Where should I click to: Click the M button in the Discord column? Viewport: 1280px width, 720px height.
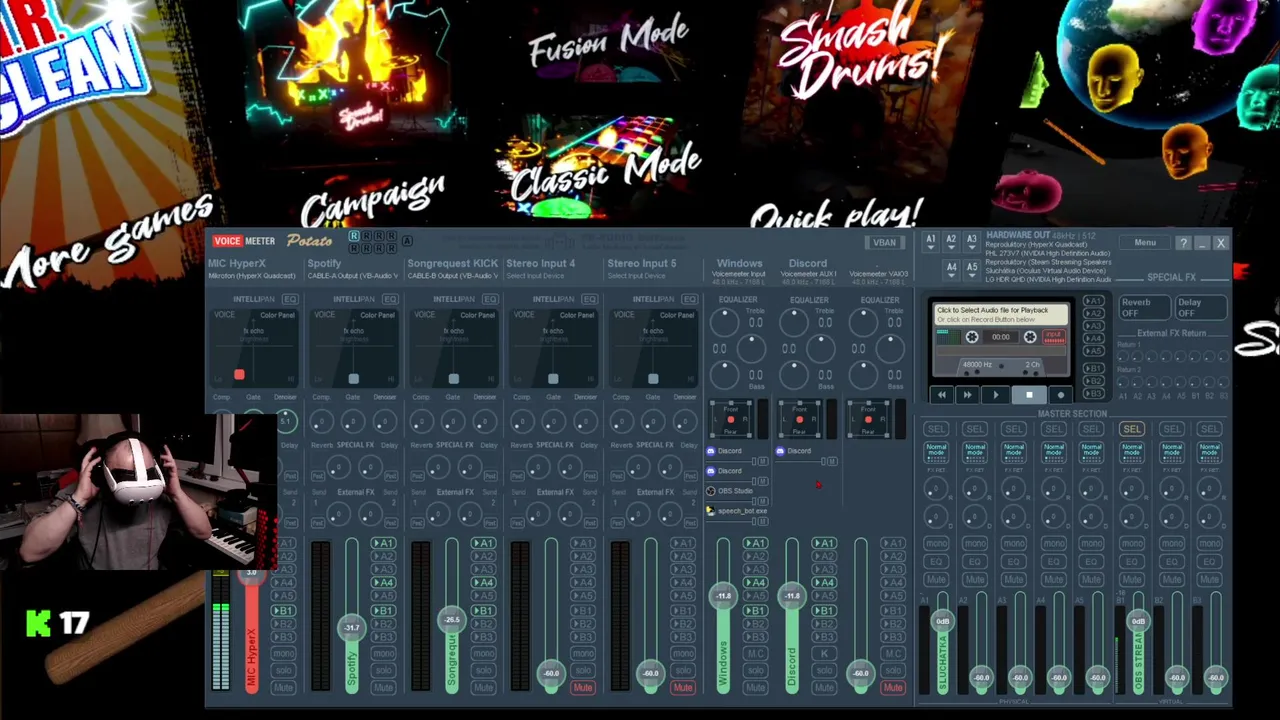point(831,461)
